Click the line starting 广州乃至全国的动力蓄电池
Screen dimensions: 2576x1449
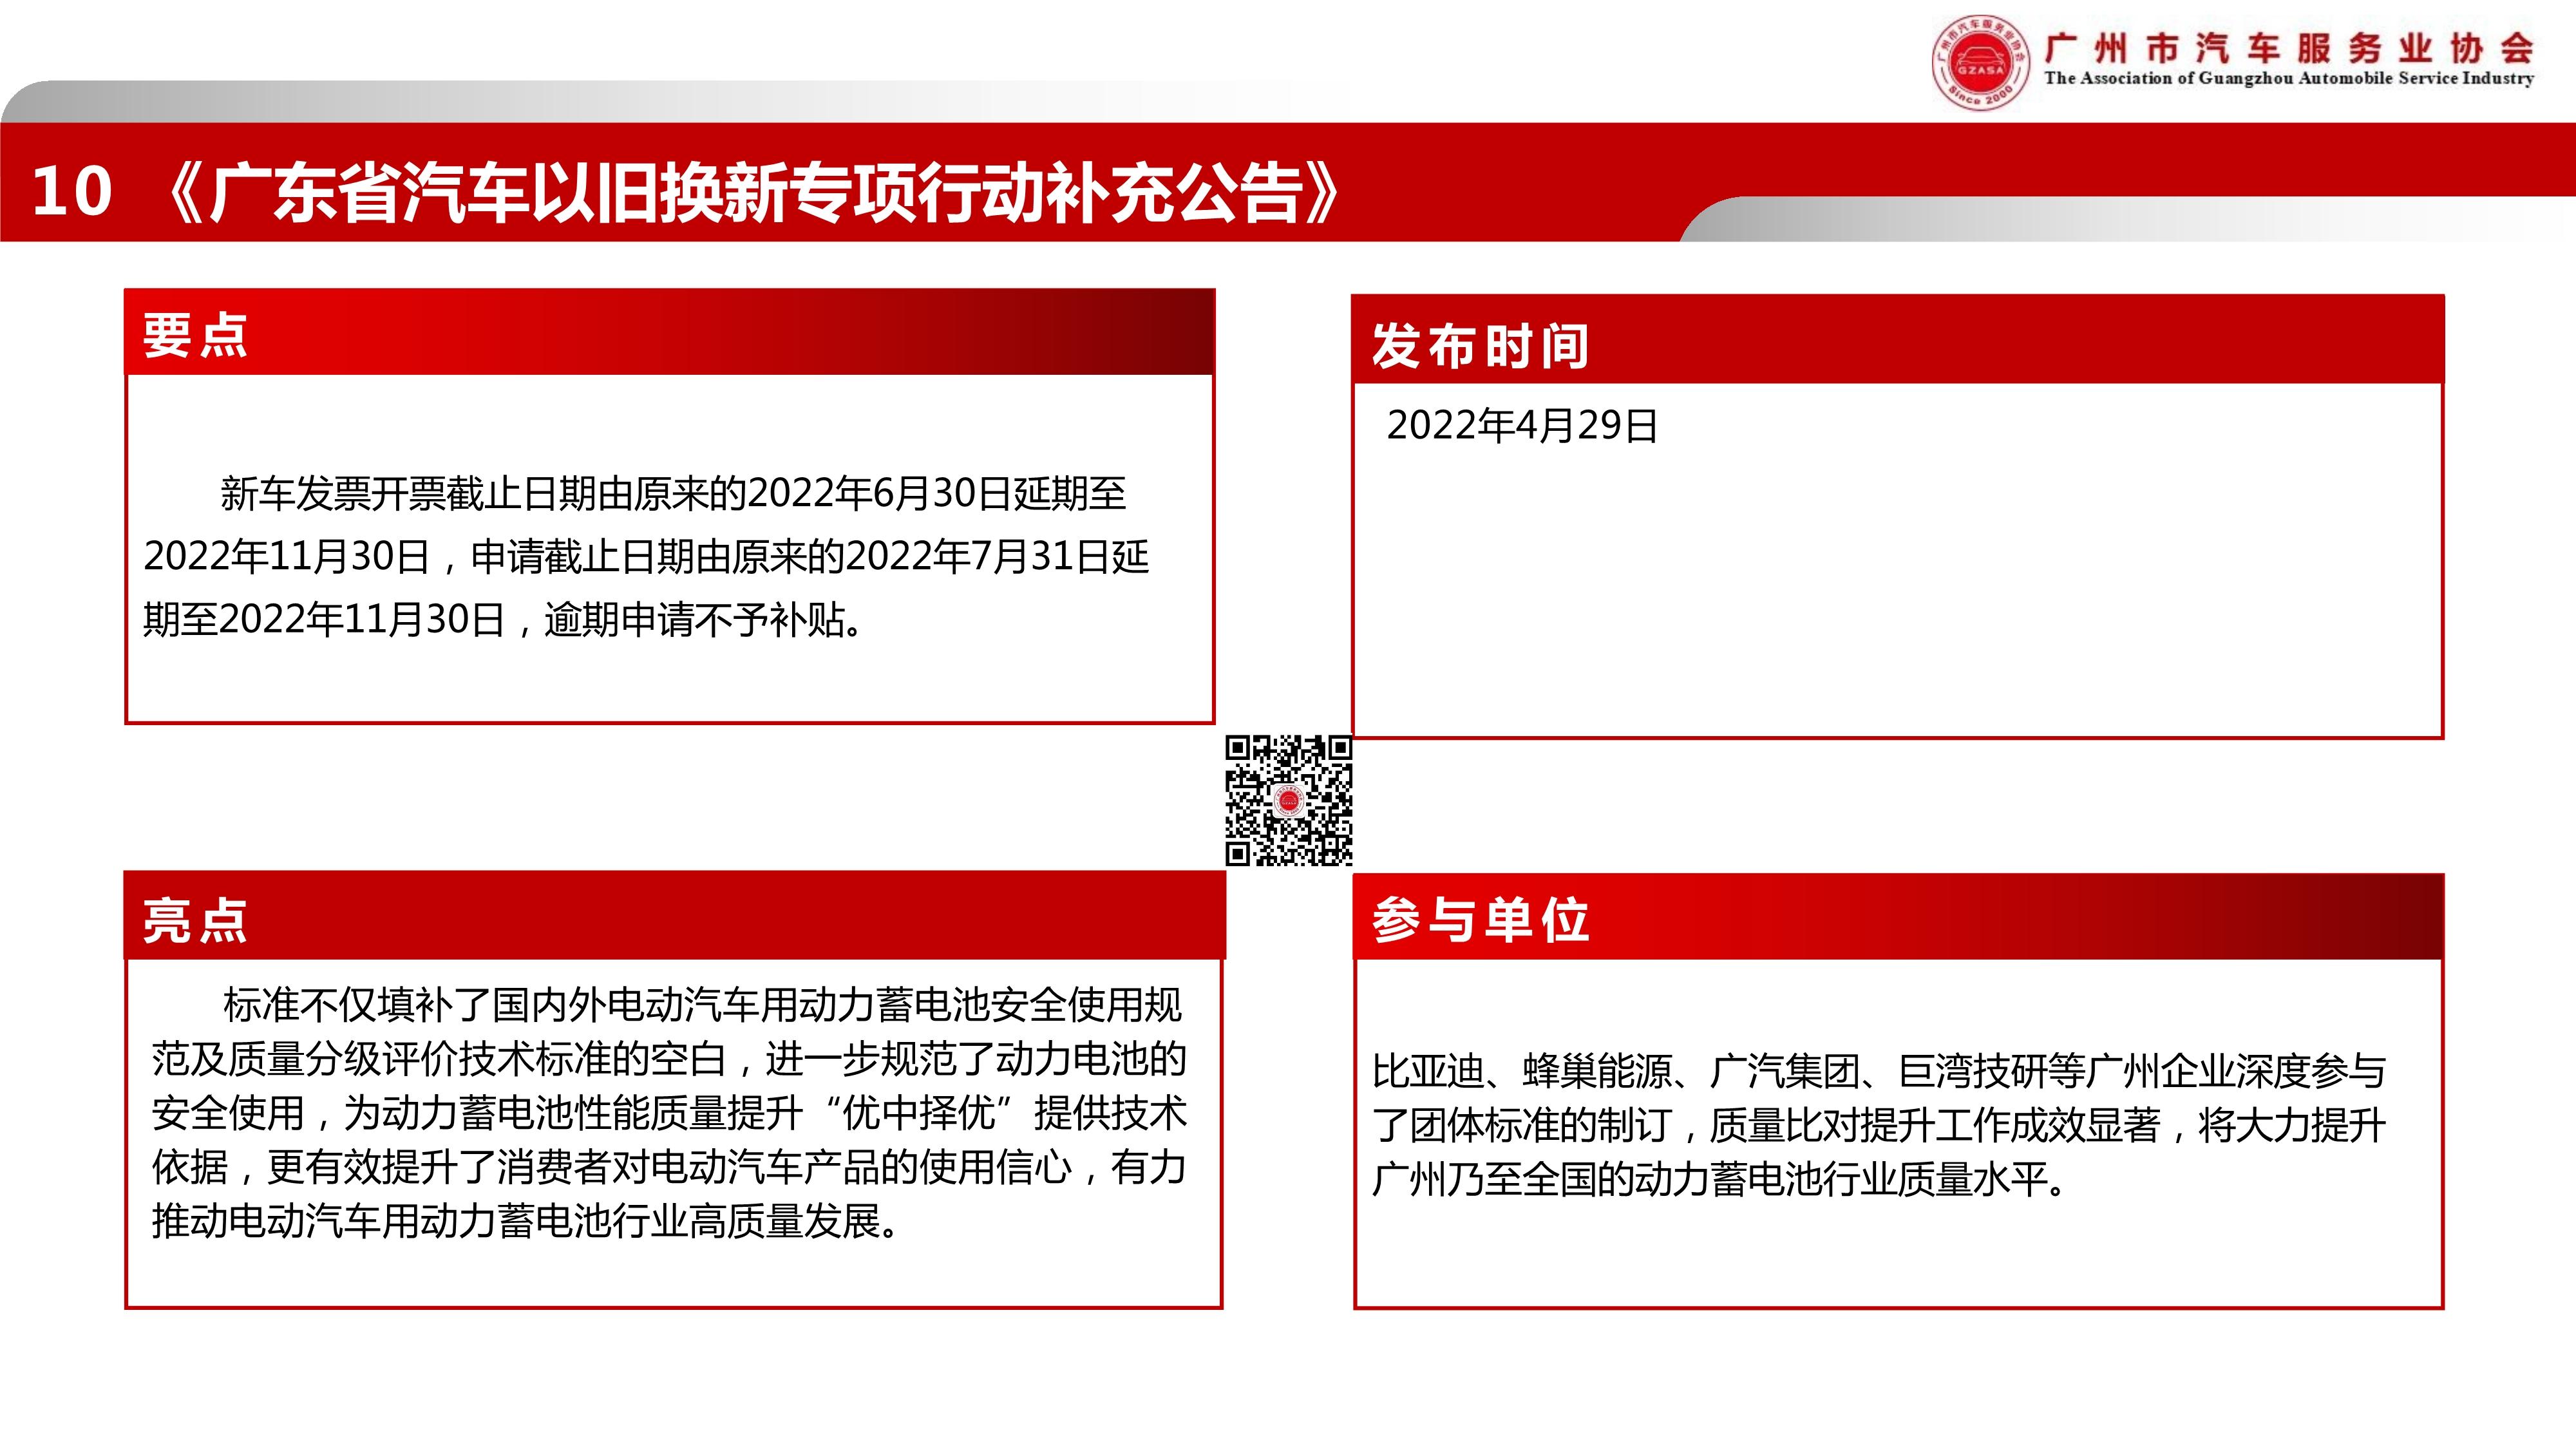(1721, 1180)
